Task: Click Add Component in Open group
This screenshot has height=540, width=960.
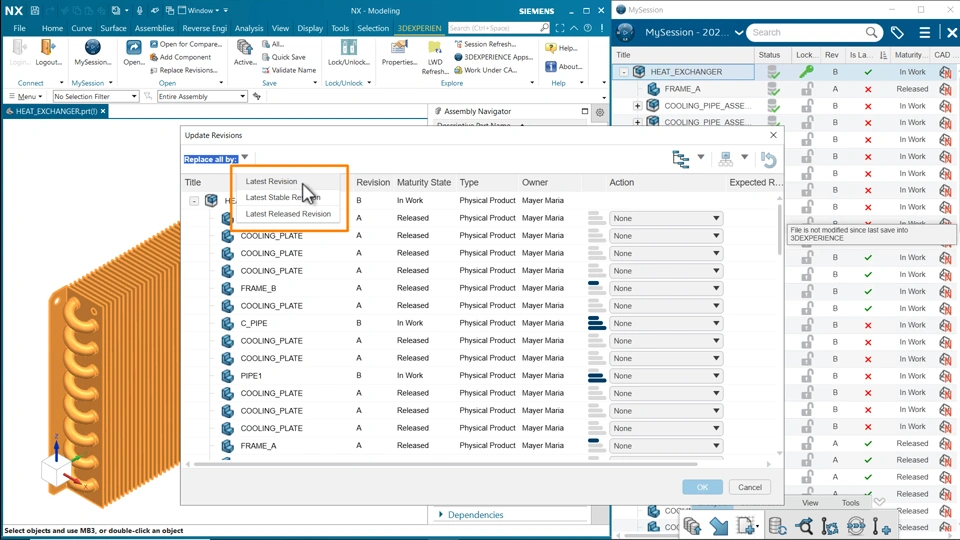Action: click(x=185, y=57)
